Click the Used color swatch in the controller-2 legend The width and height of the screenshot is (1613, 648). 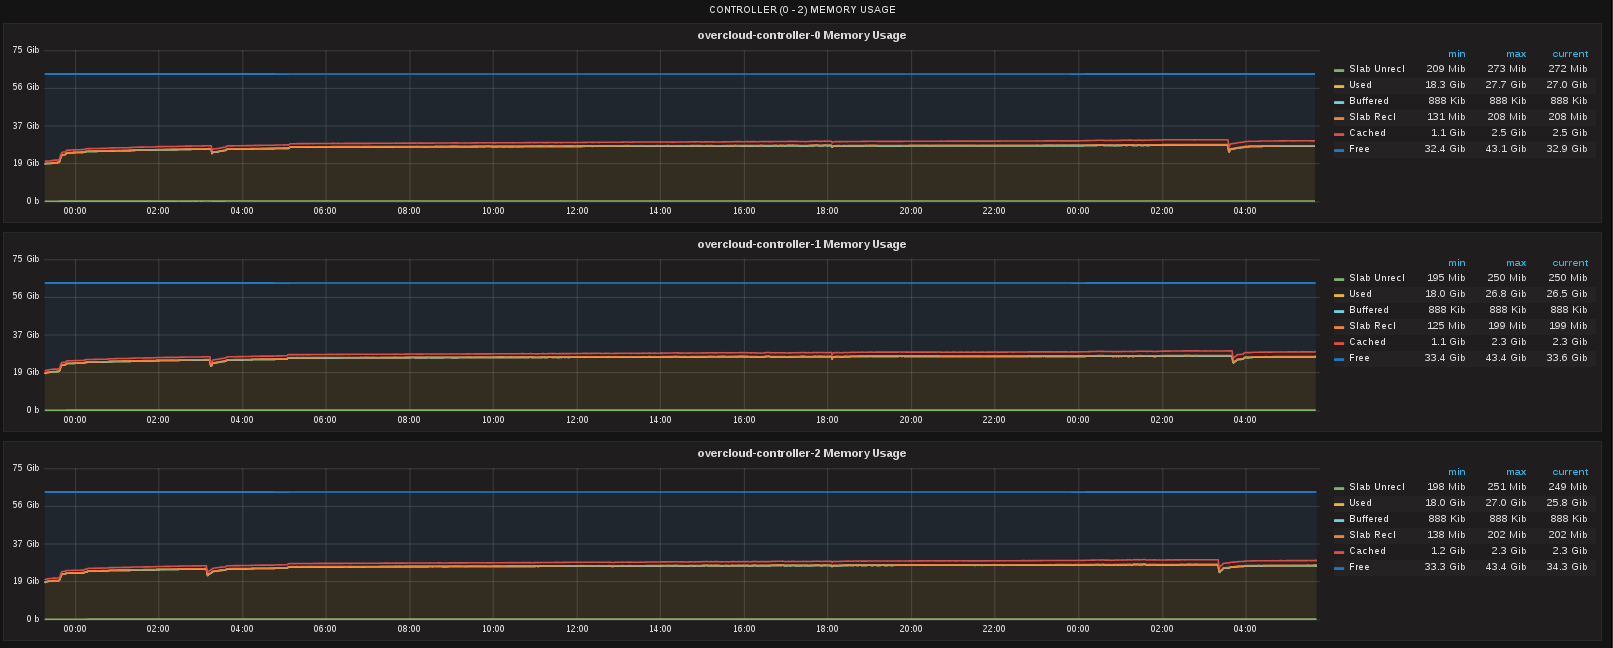coord(1339,504)
